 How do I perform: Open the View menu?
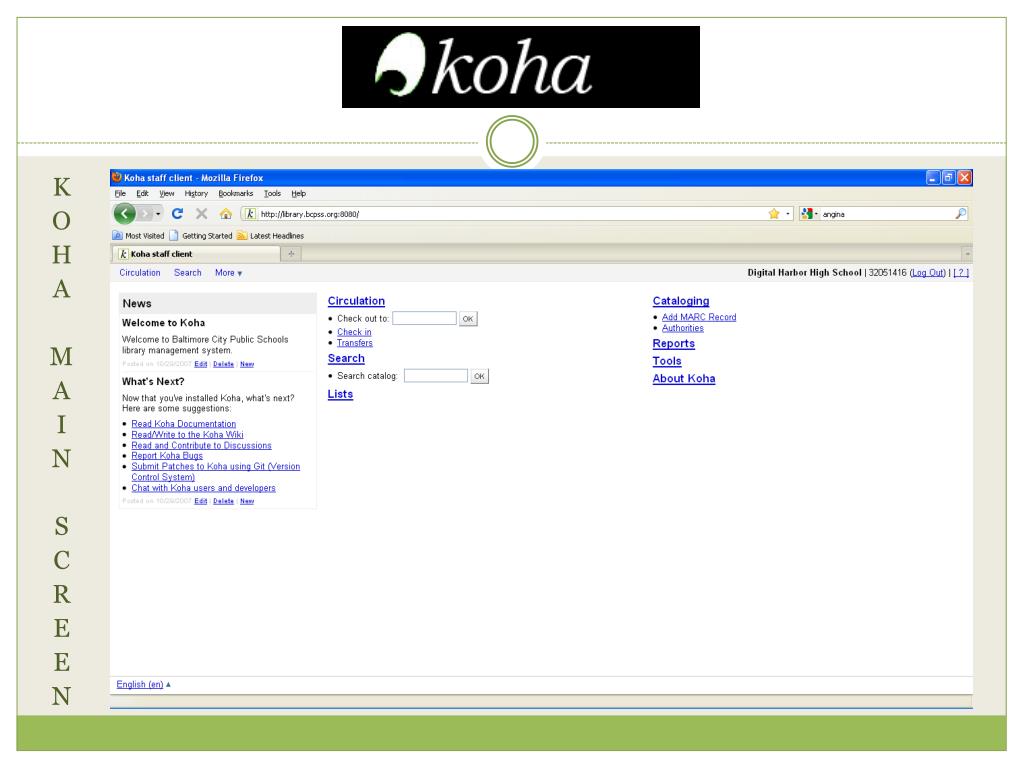(167, 194)
